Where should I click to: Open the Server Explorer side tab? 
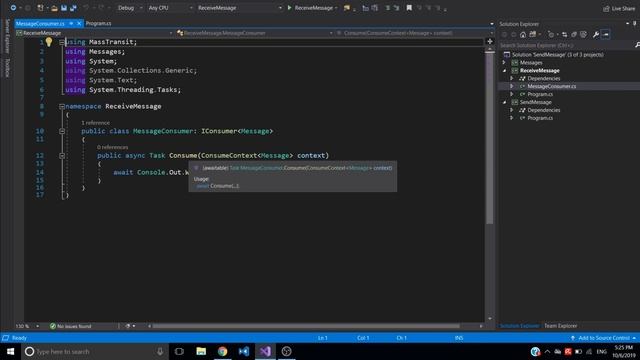(7, 36)
